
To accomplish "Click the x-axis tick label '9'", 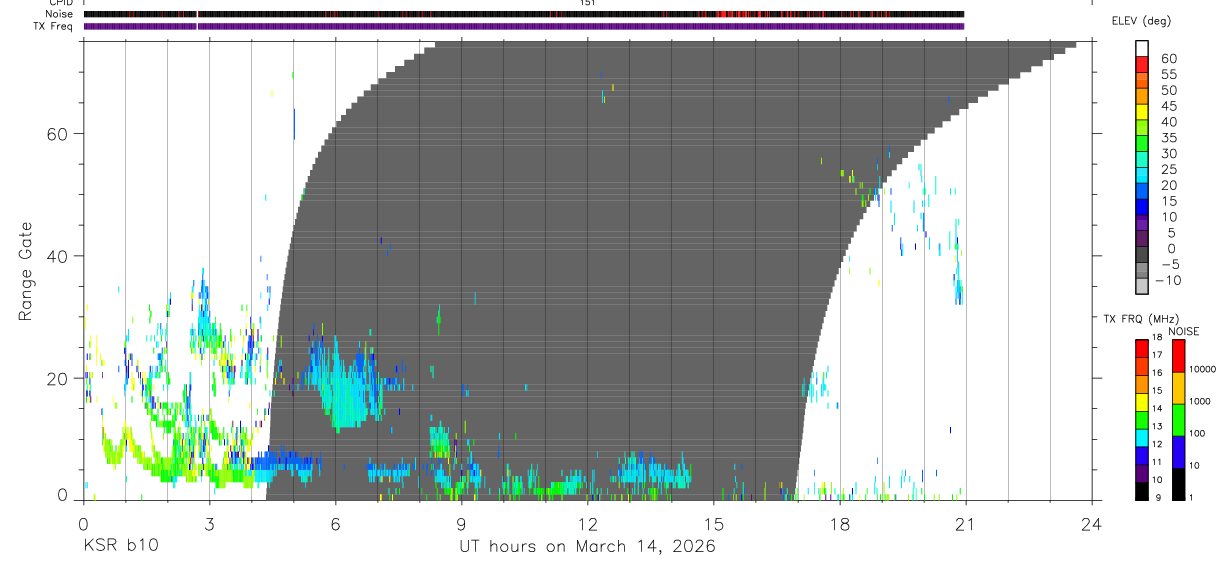I will [462, 523].
